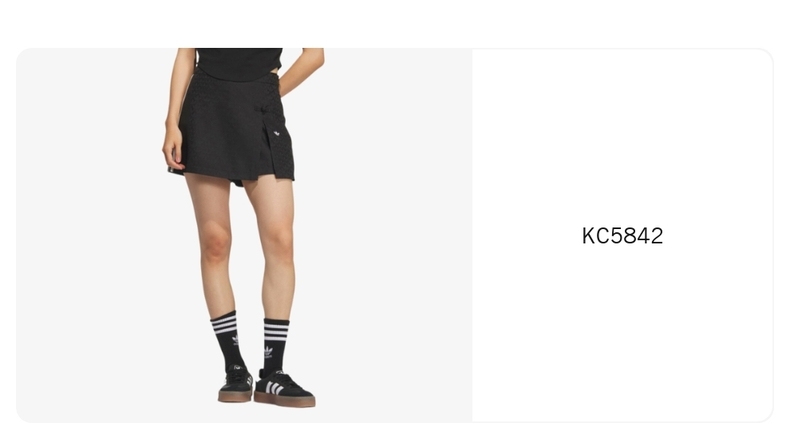Image resolution: width=790 pixels, height=423 pixels.
Task: Click the hem of the black skirt
Action: click(229, 176)
